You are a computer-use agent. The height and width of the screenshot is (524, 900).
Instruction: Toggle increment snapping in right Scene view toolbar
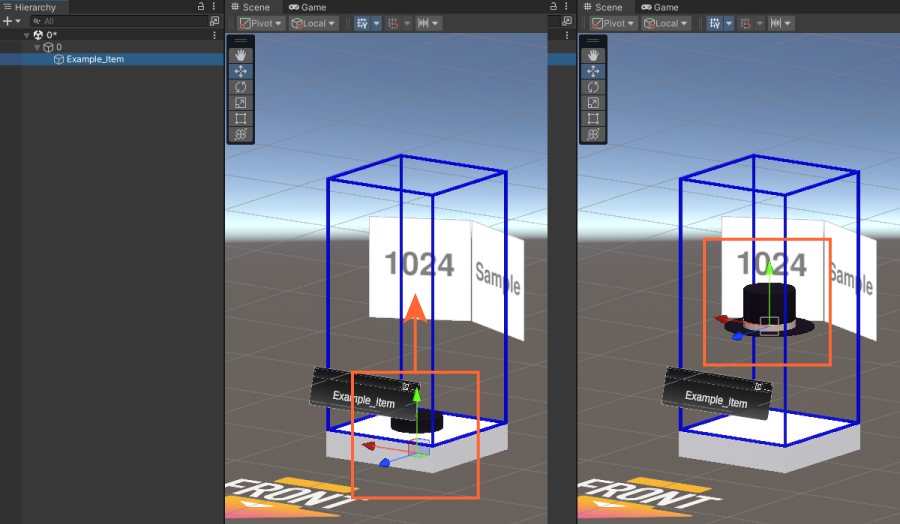746,23
